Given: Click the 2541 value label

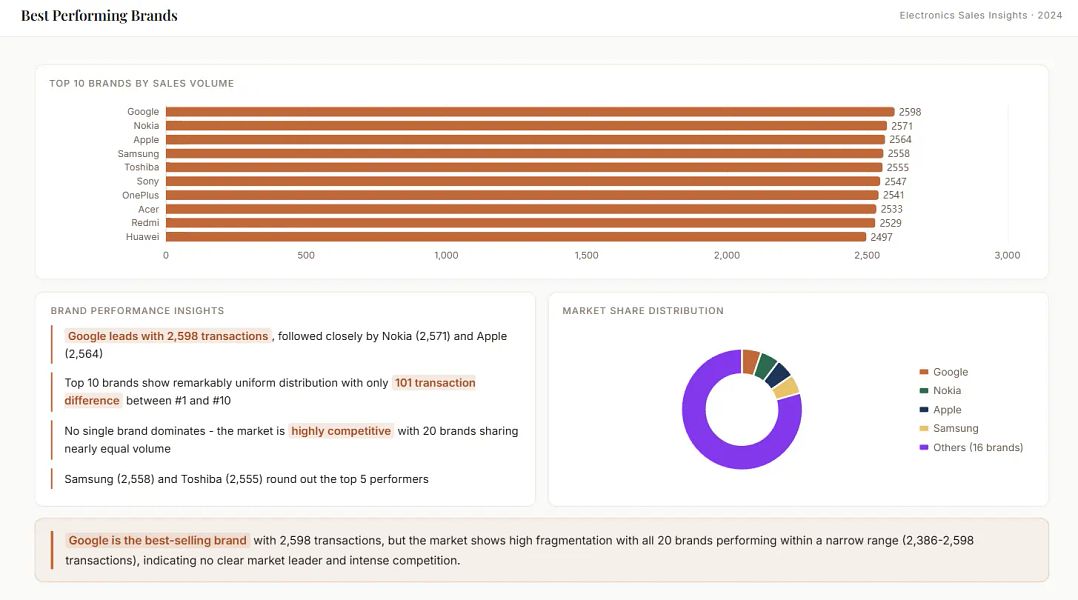Looking at the screenshot, I should point(894,195).
